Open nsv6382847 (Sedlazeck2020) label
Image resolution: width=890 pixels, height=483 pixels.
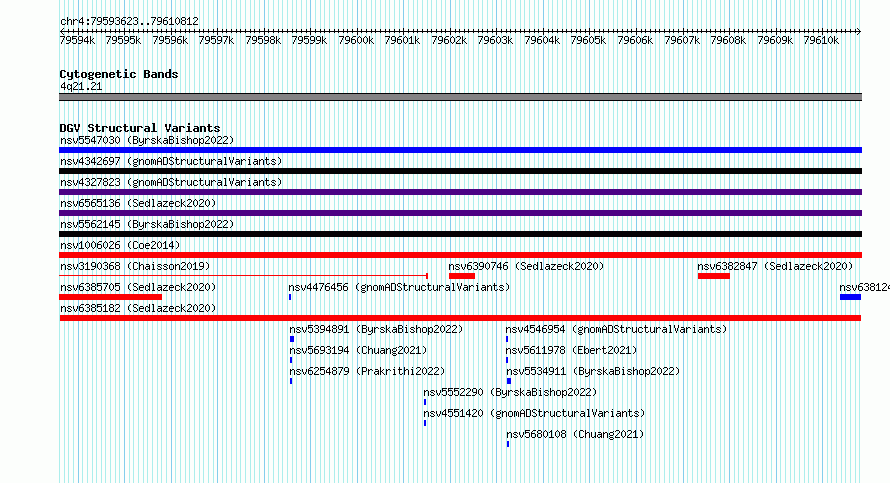point(775,266)
